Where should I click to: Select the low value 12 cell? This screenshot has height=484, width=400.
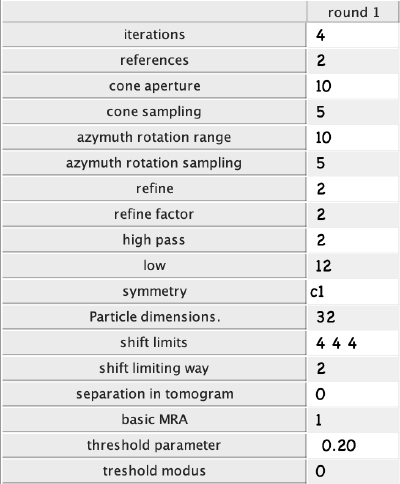pyautogui.click(x=353, y=266)
